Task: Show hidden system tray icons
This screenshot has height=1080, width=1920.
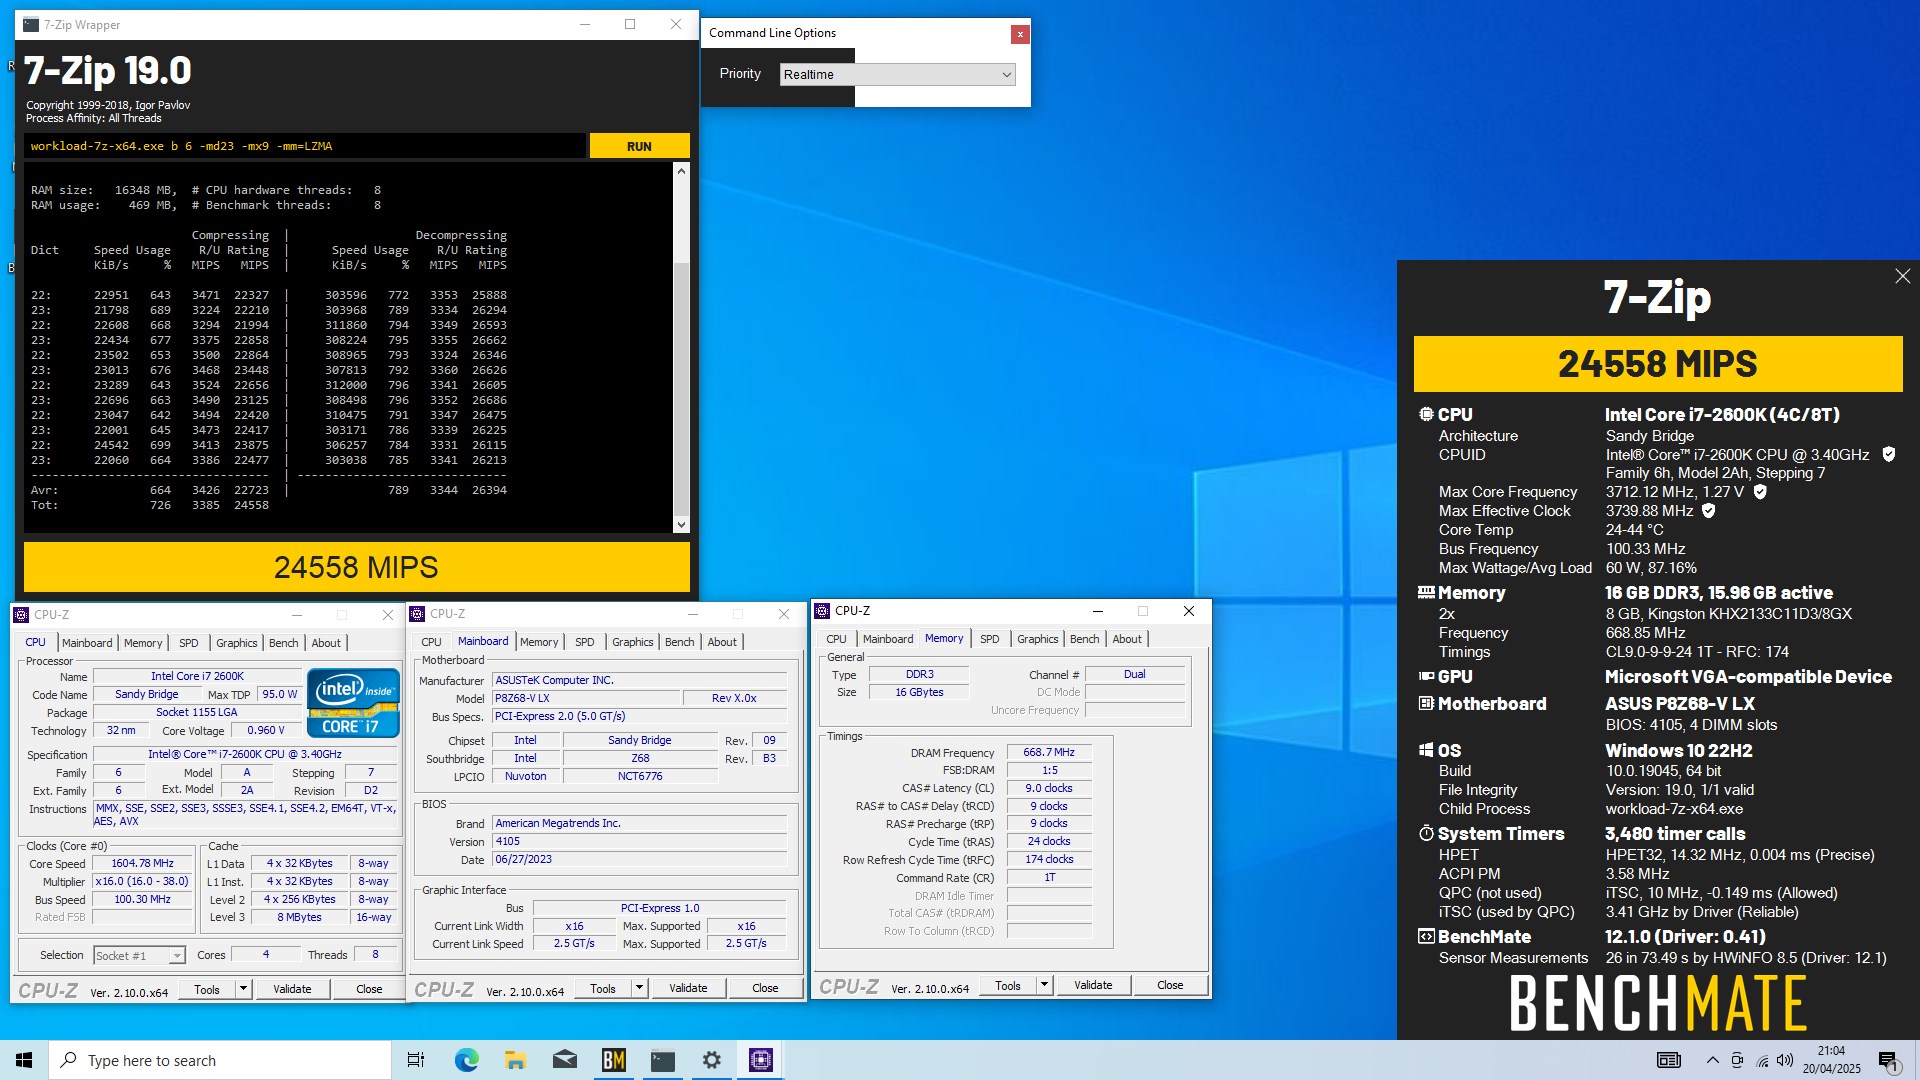Action: pos(1712,1060)
